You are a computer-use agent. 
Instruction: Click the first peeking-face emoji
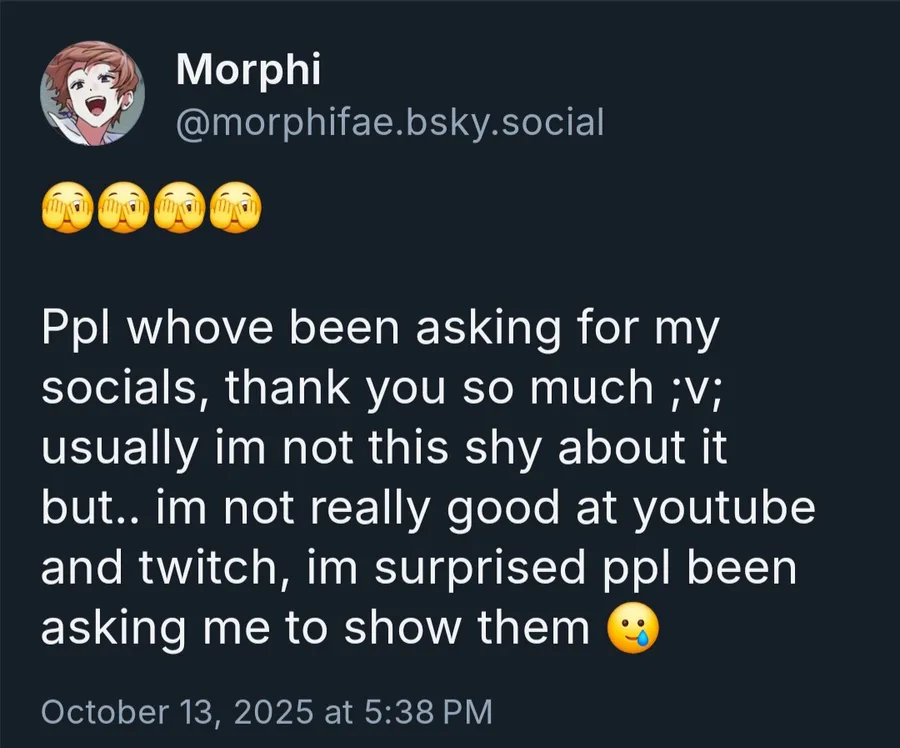click(66, 208)
